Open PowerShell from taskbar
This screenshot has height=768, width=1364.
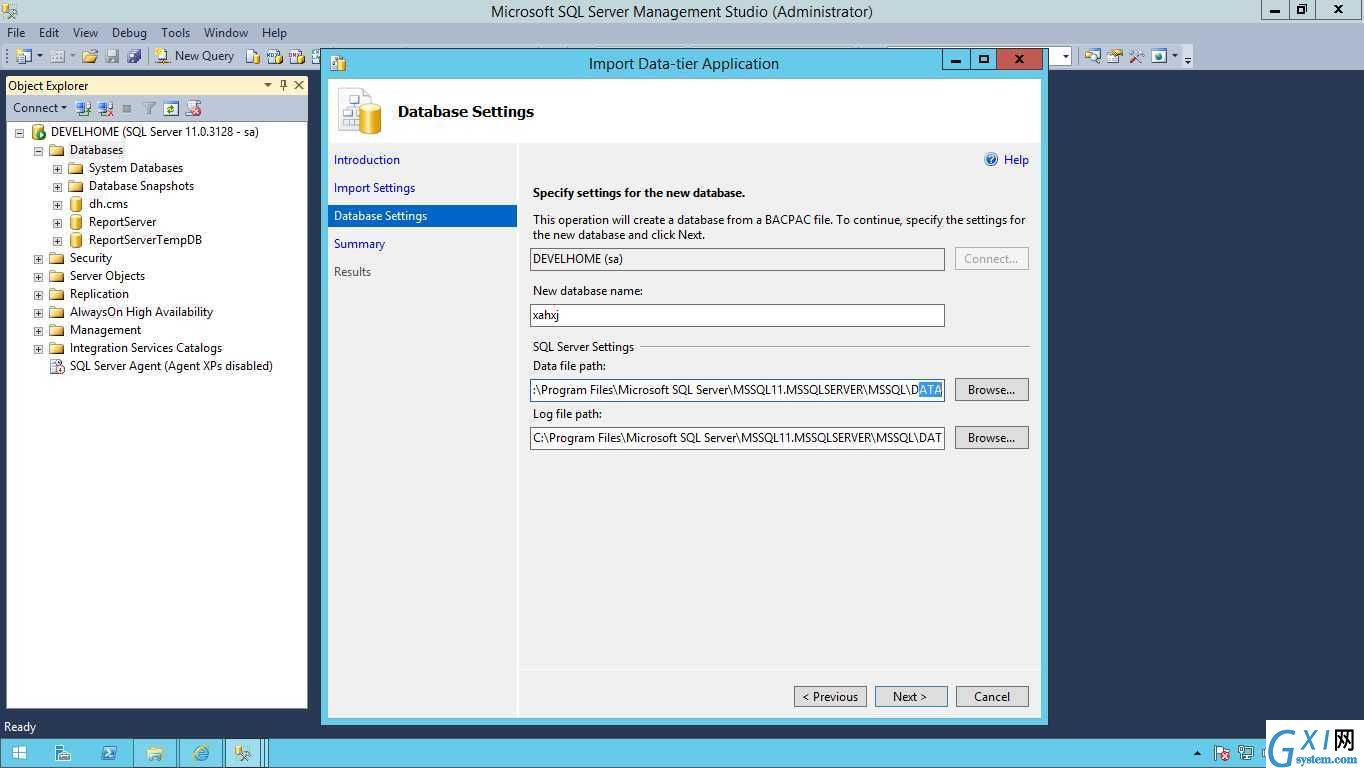coord(109,753)
